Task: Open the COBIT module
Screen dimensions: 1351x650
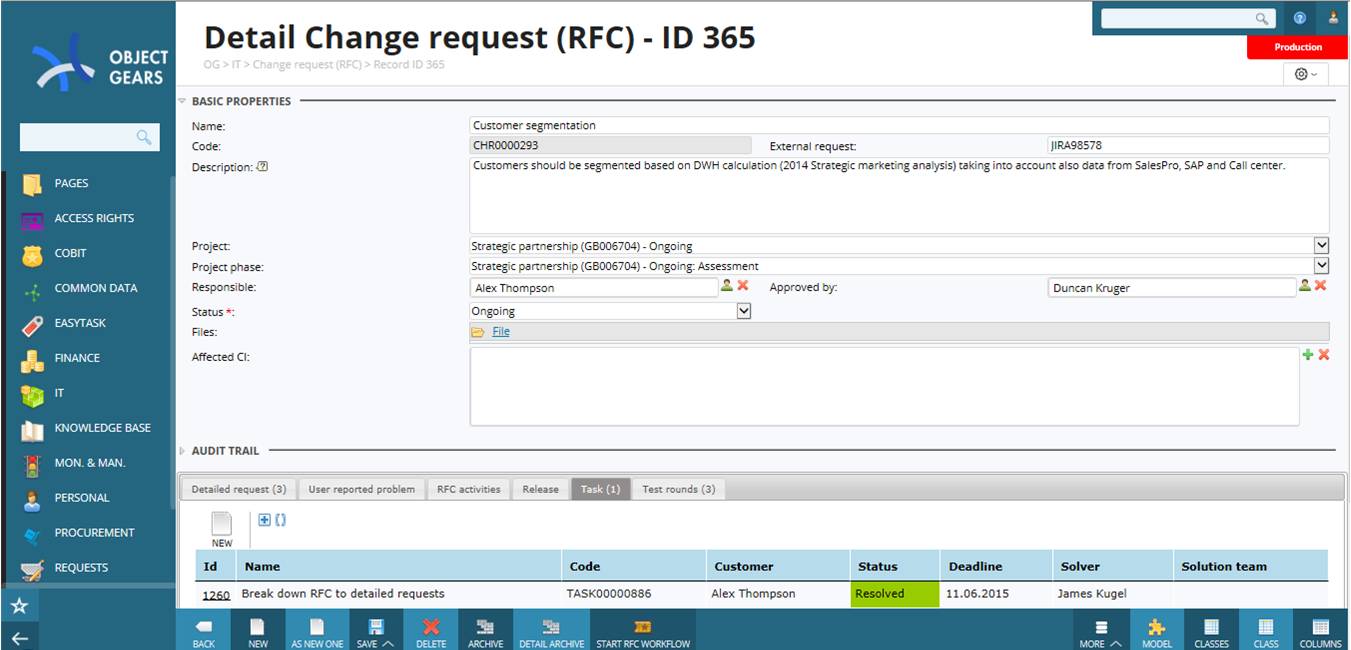Action: (x=70, y=253)
